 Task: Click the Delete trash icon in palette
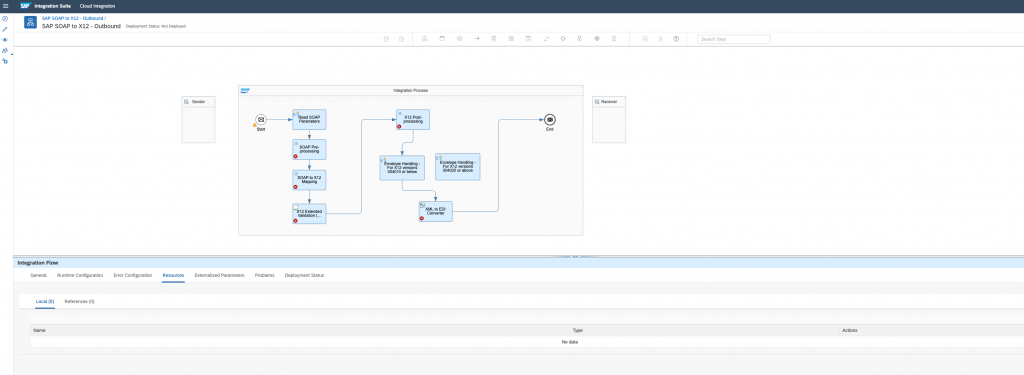pos(494,39)
